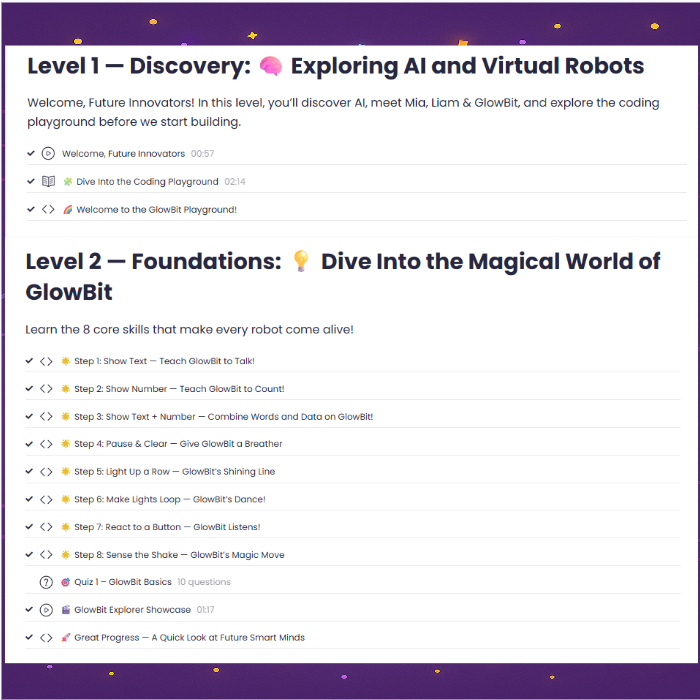This screenshot has width=700, height=700.
Task: Toggle the checkmark beside Step 6 lesson
Action: pos(30,499)
